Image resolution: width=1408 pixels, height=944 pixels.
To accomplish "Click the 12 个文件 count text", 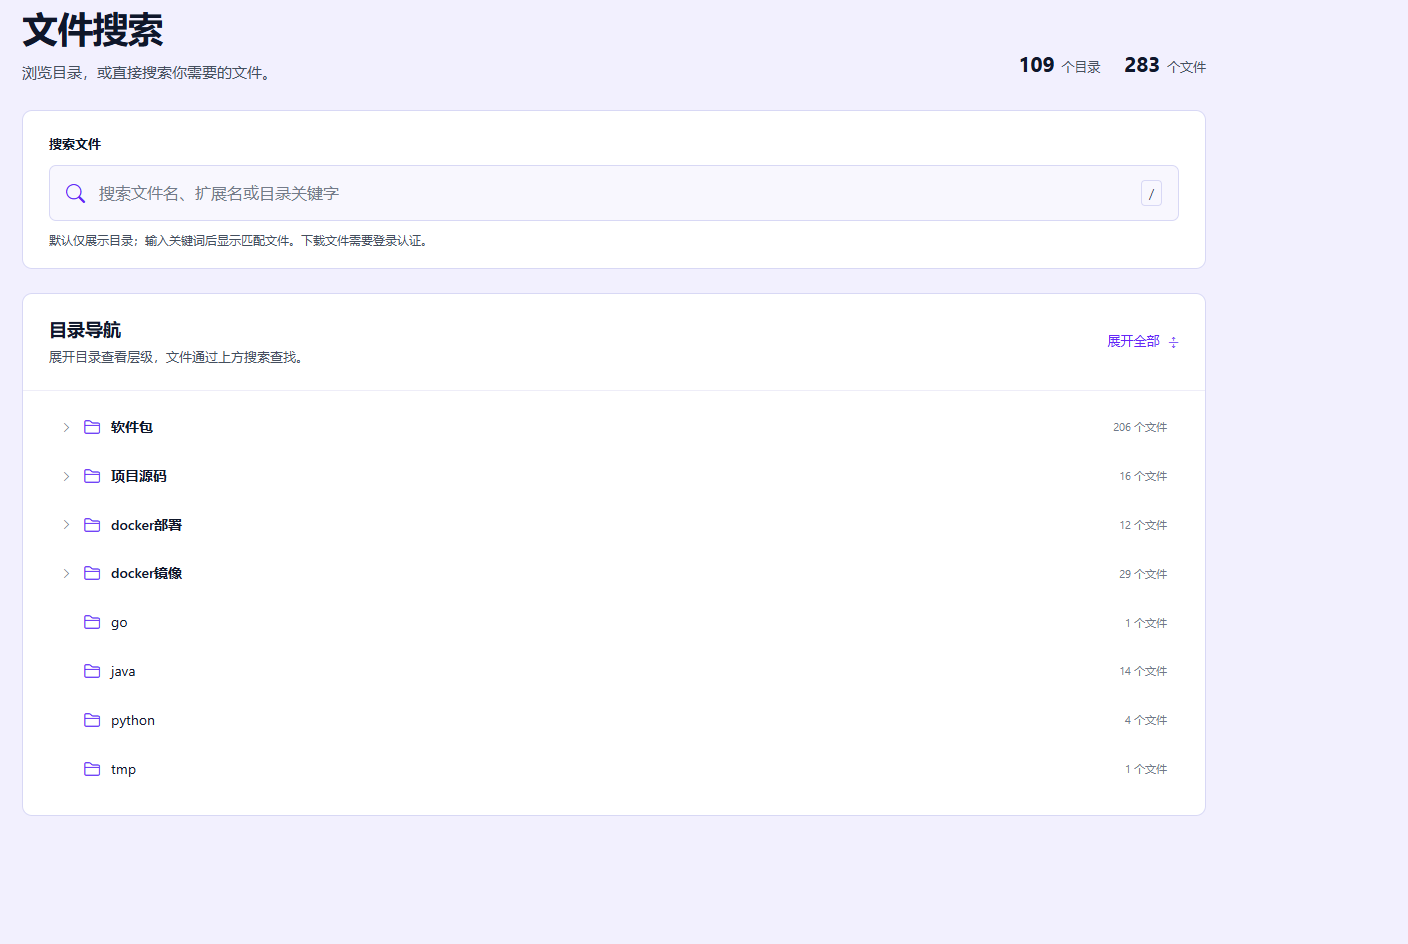I will [x=1143, y=525].
